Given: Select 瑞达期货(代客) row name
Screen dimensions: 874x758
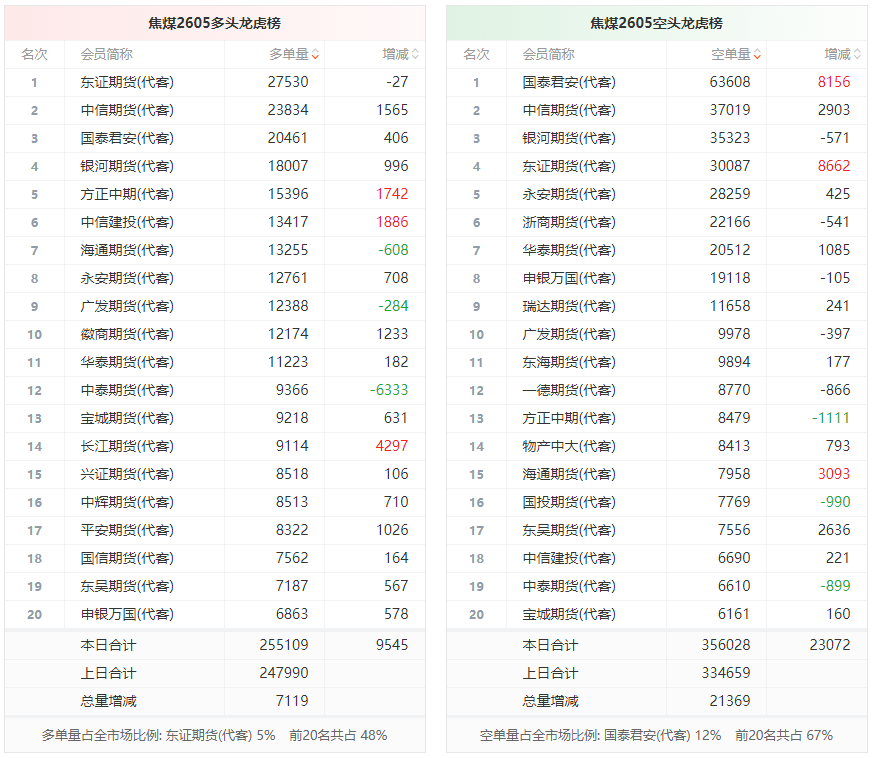Looking at the screenshot, I should click(569, 307).
